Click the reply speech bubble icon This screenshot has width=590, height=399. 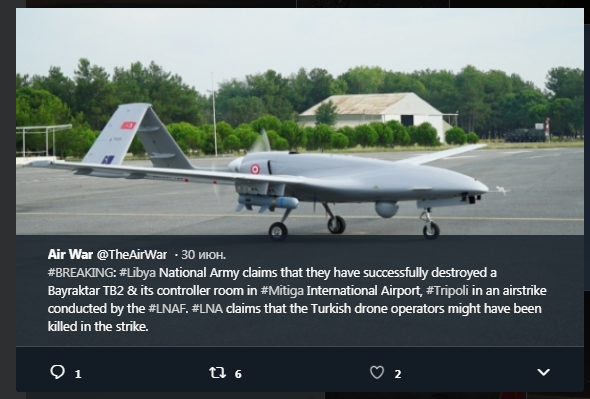coord(57,372)
